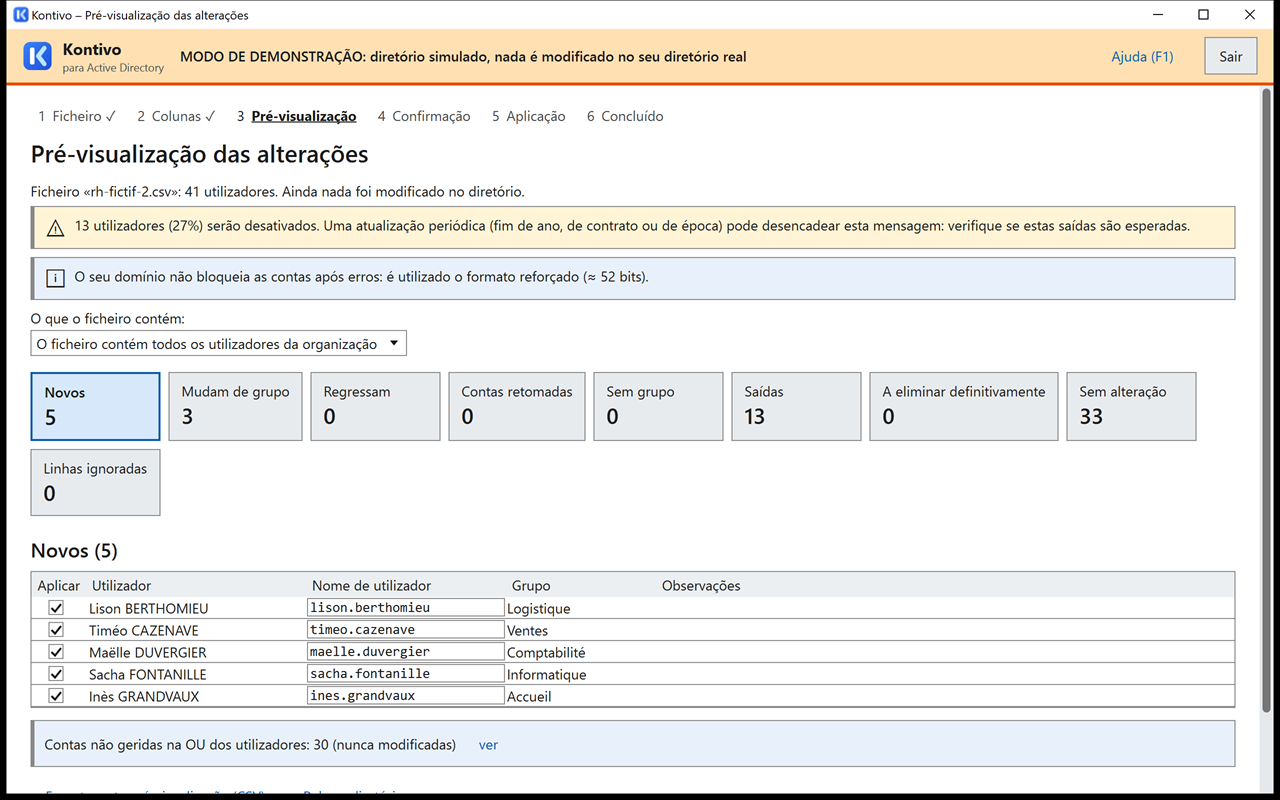
Task: Select step 3 Pré-visualização
Action: tap(296, 116)
